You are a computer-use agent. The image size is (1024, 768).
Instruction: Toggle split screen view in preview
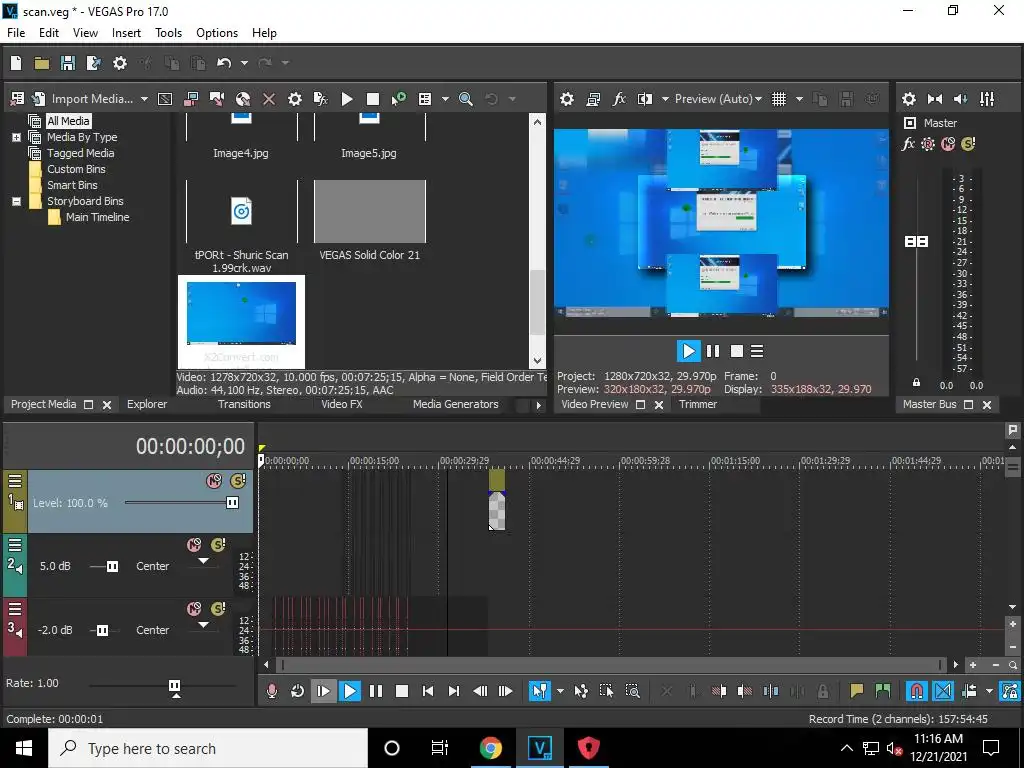645,99
